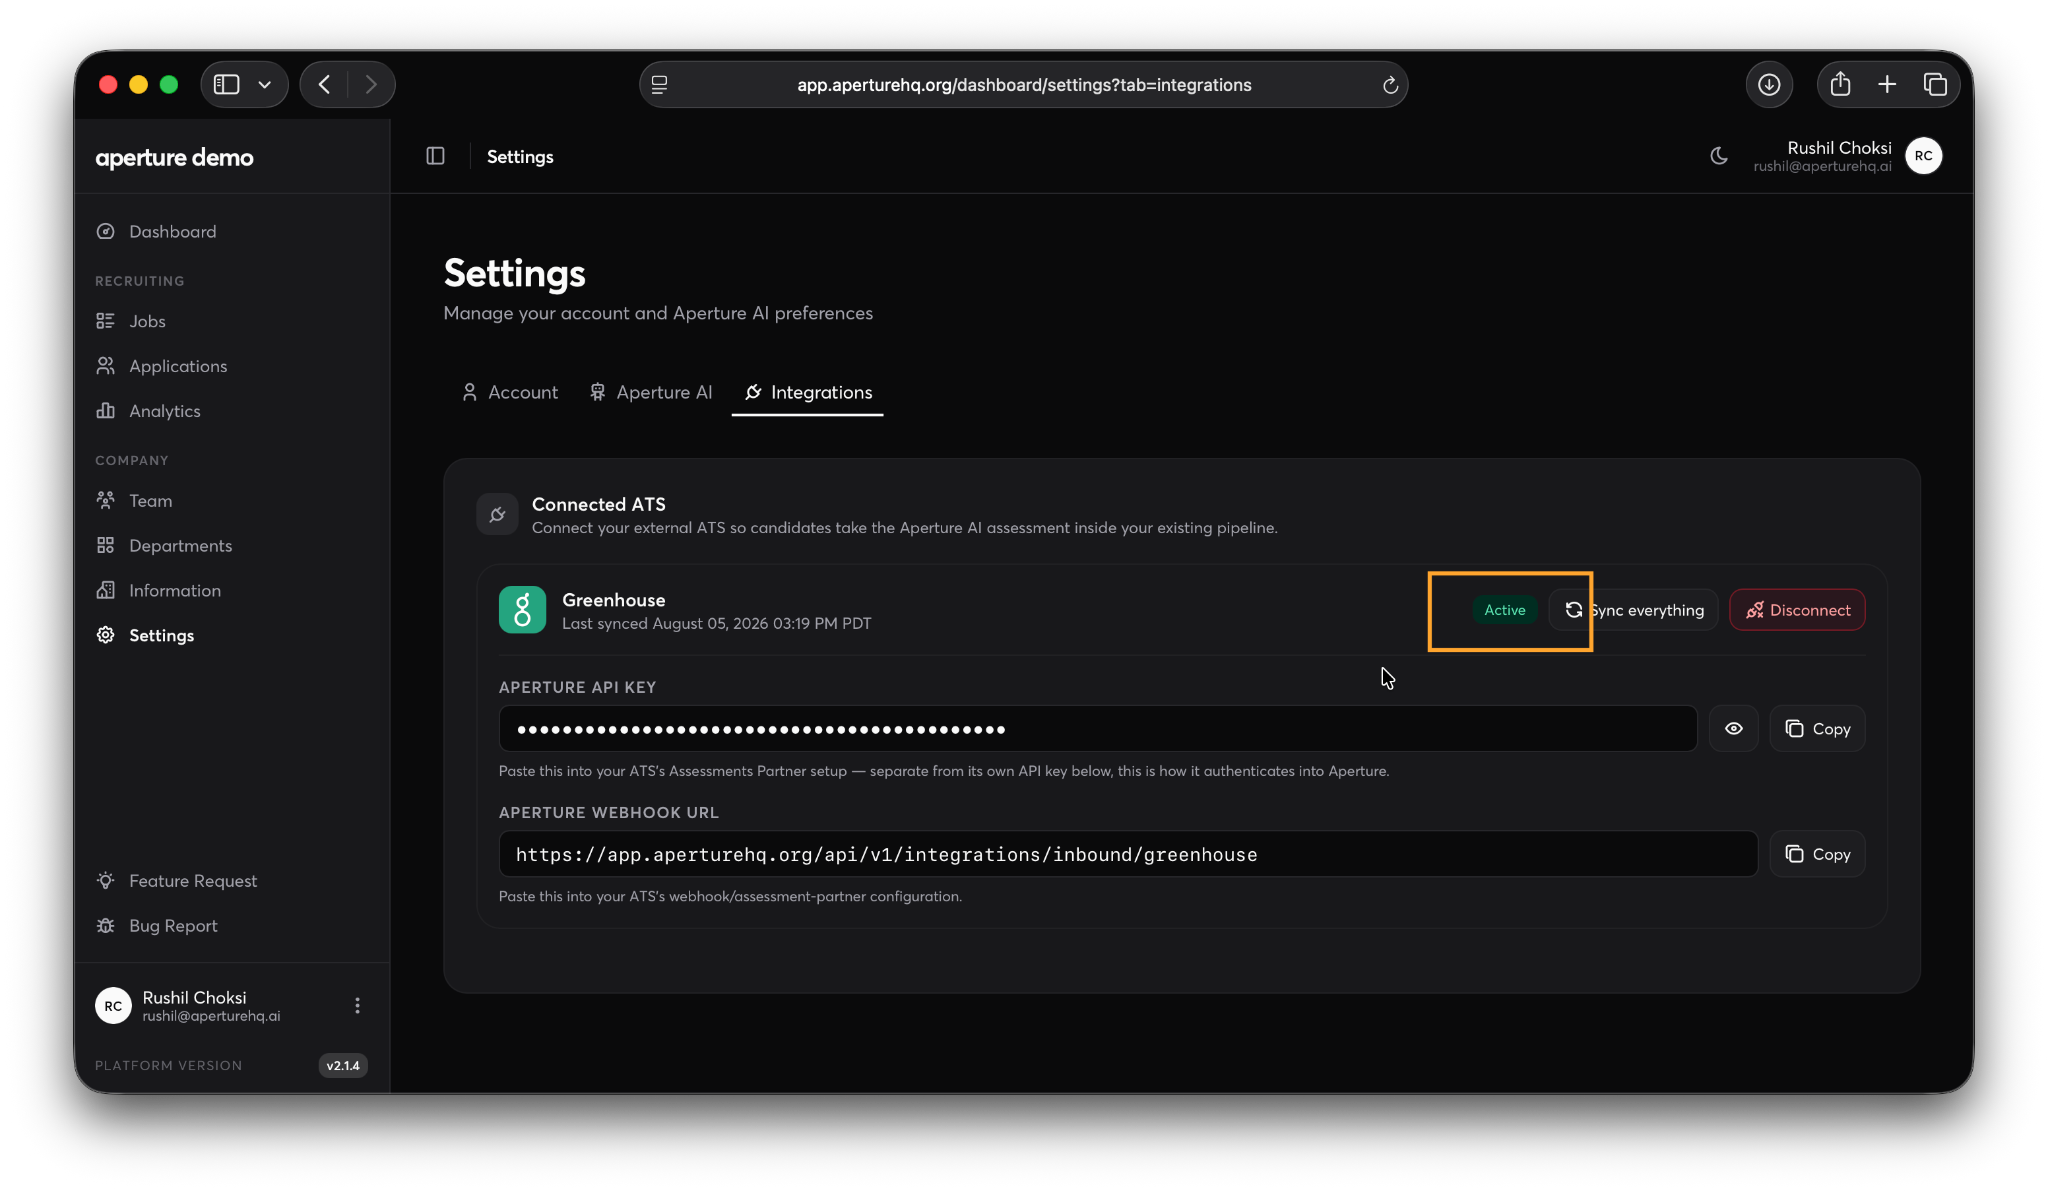The height and width of the screenshot is (1192, 2048).
Task: Disconnect the Greenhouse integration
Action: pos(1798,610)
